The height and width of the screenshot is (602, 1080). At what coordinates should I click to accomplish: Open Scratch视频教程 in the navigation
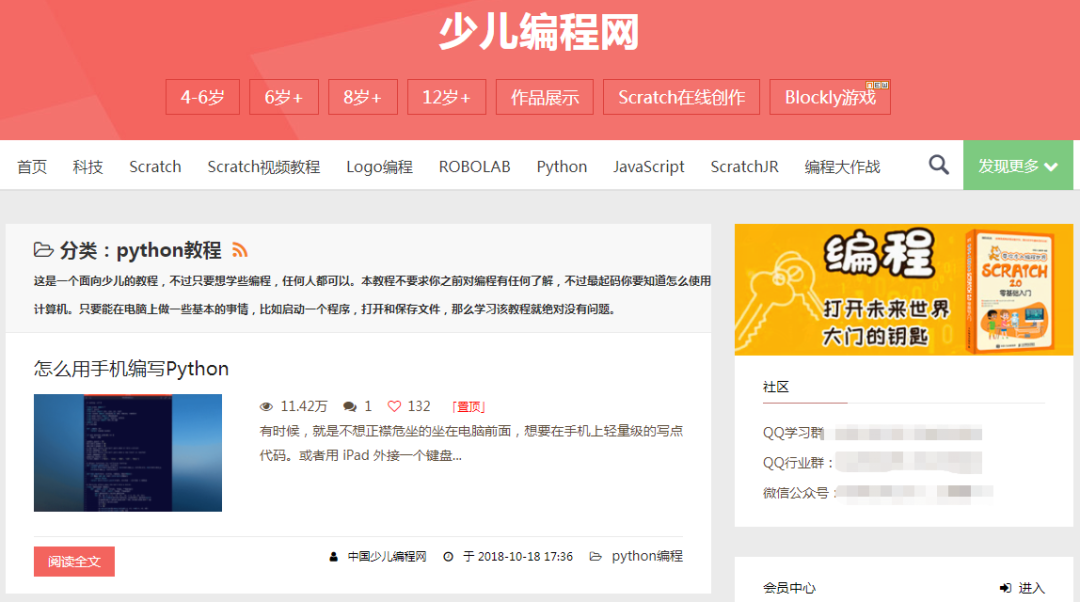point(263,167)
